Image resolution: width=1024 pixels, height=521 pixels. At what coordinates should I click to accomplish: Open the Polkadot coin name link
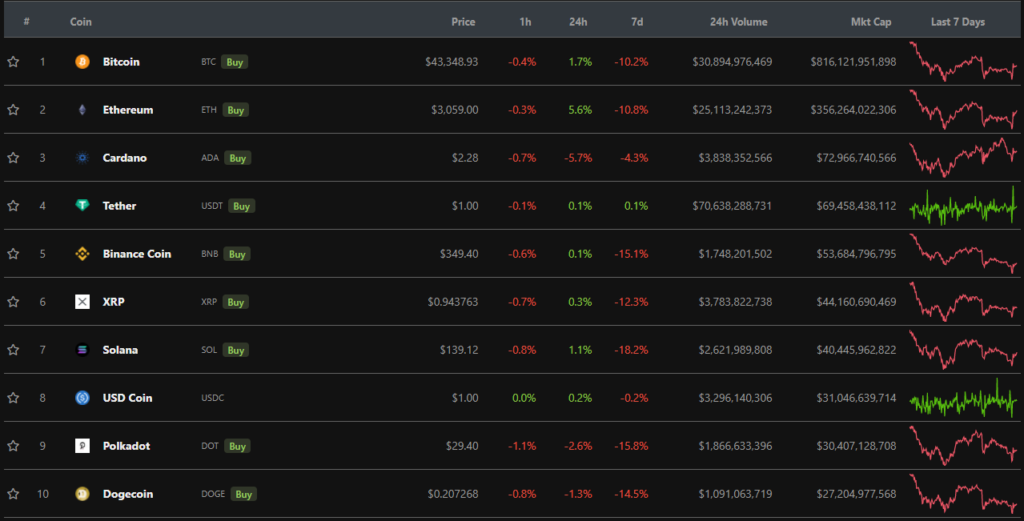click(x=126, y=446)
